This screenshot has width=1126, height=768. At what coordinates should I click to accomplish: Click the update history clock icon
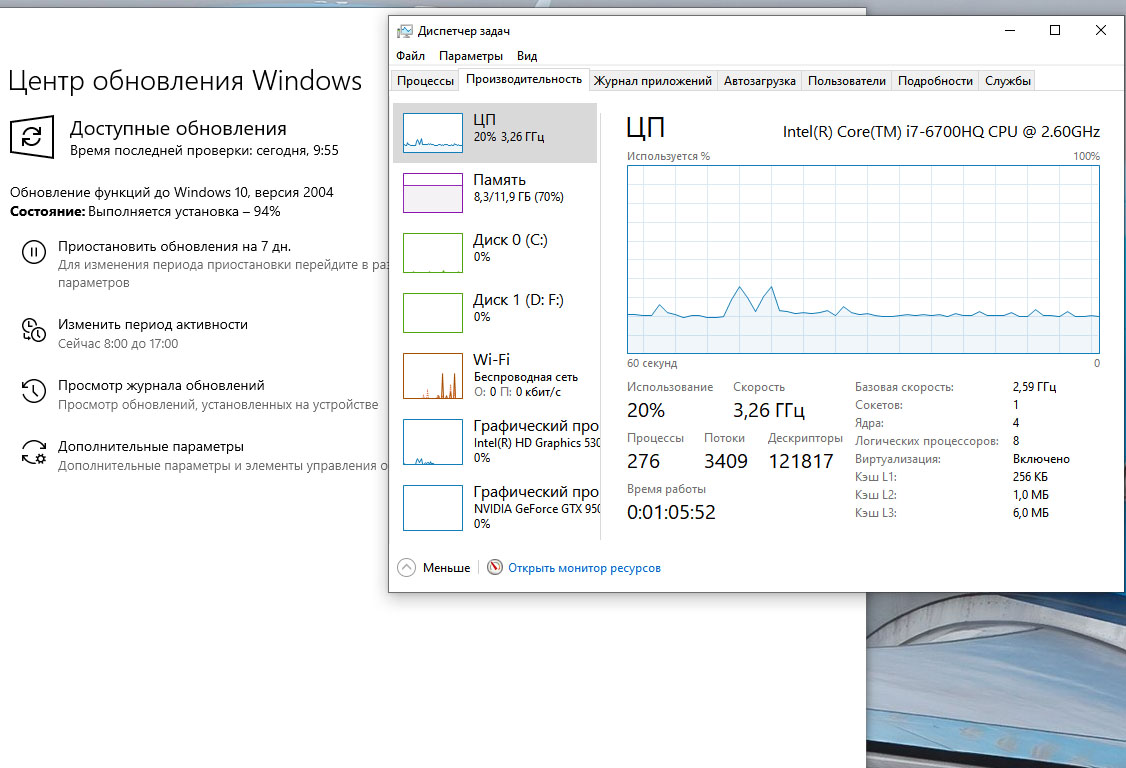pyautogui.click(x=34, y=391)
